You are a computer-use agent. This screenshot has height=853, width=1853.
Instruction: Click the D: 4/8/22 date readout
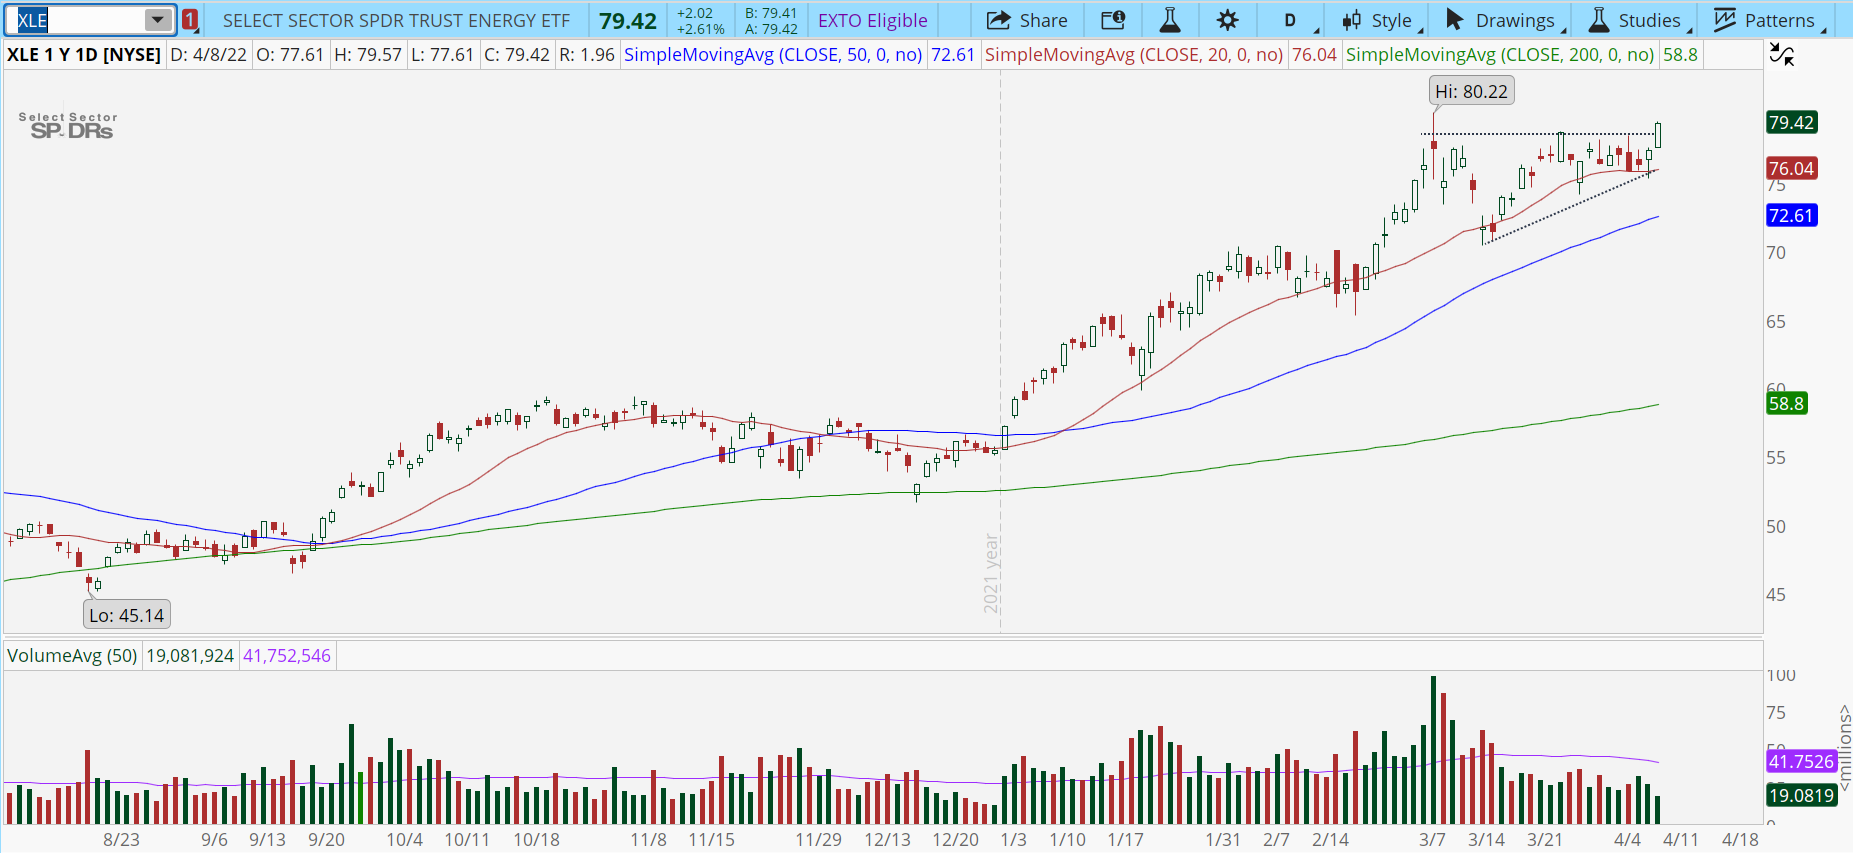click(x=208, y=55)
